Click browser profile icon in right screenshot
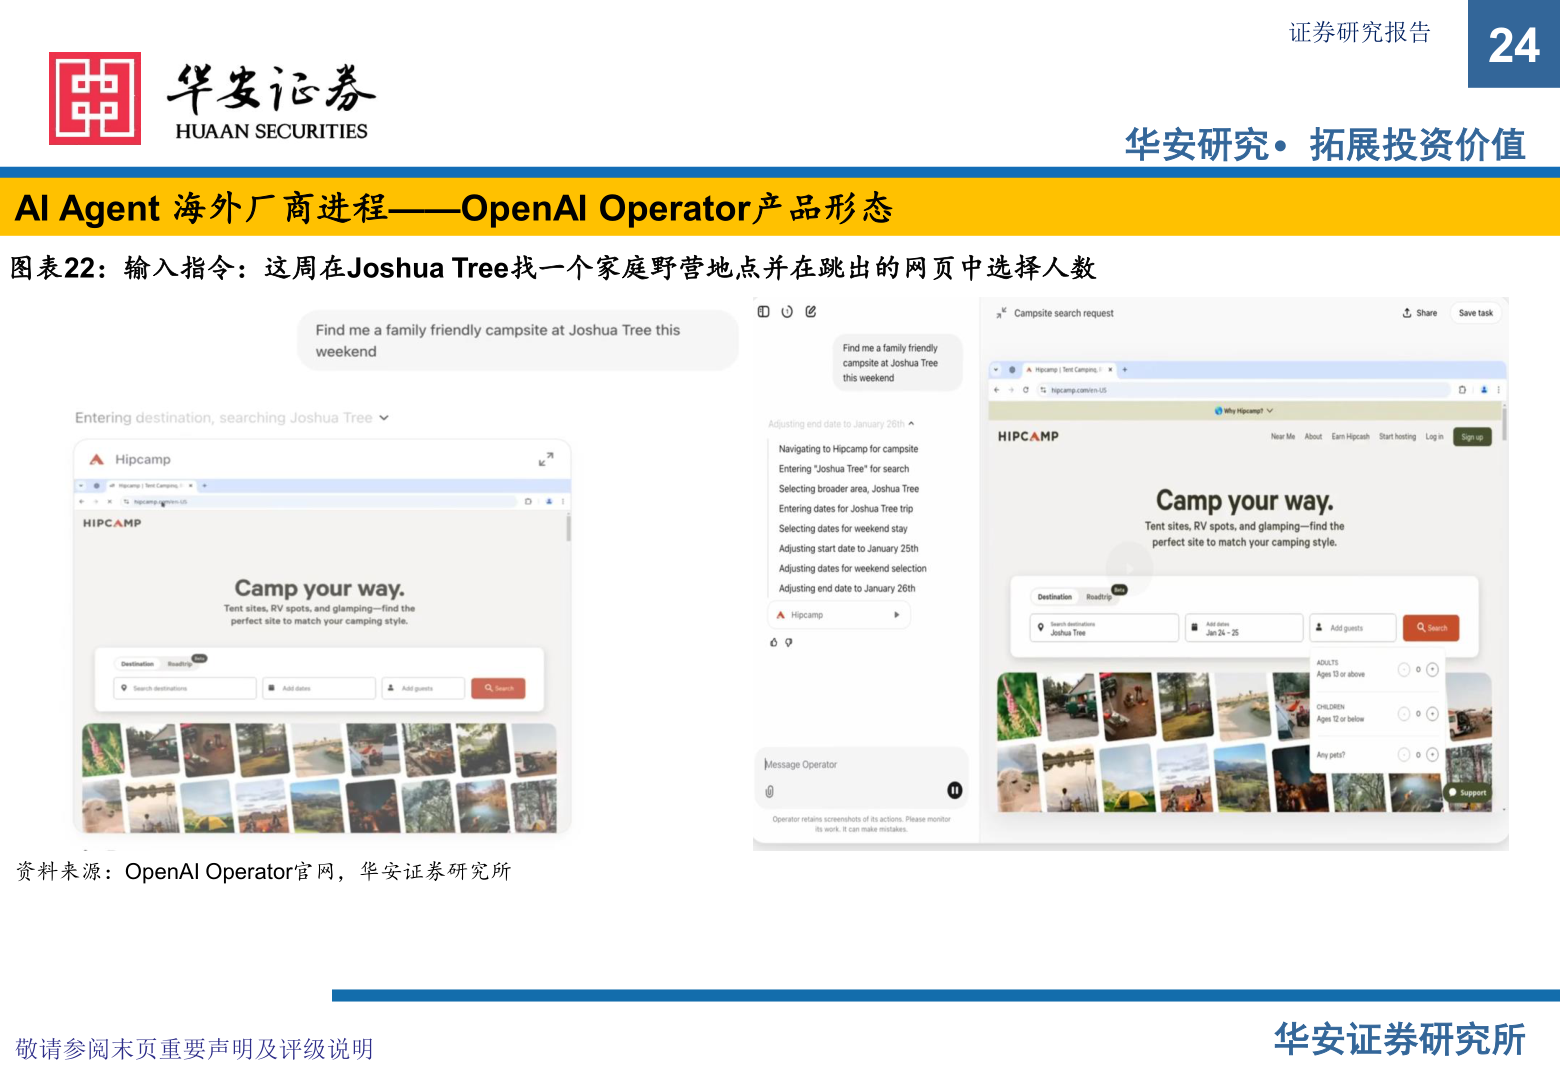The image size is (1560, 1080). tap(1484, 390)
